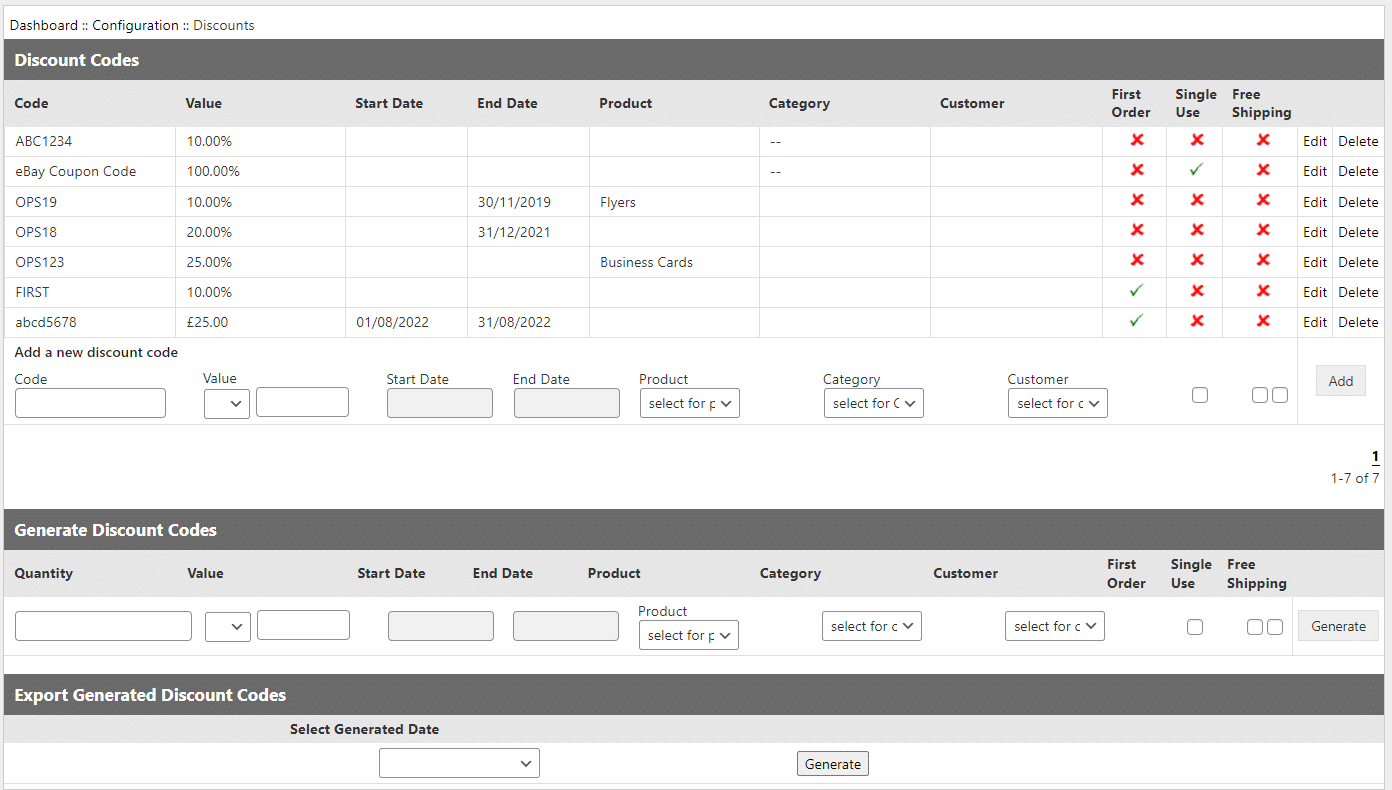Go to Dashboard in the breadcrumb

coord(43,25)
